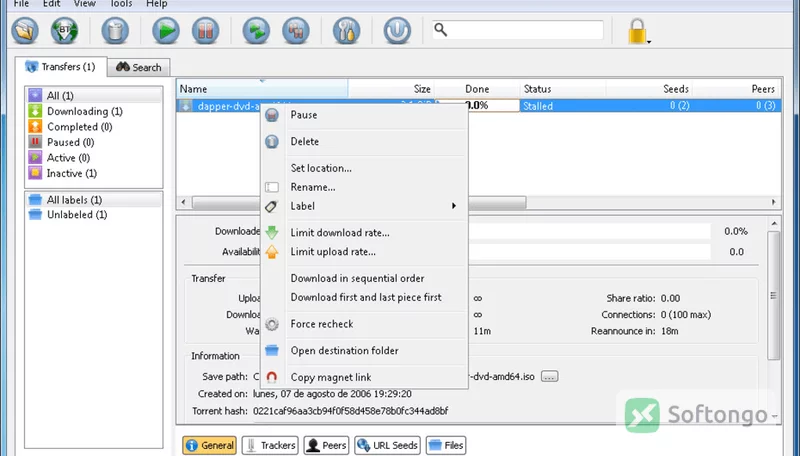
Task: Expand the Label submenu arrow
Action: [453, 206]
